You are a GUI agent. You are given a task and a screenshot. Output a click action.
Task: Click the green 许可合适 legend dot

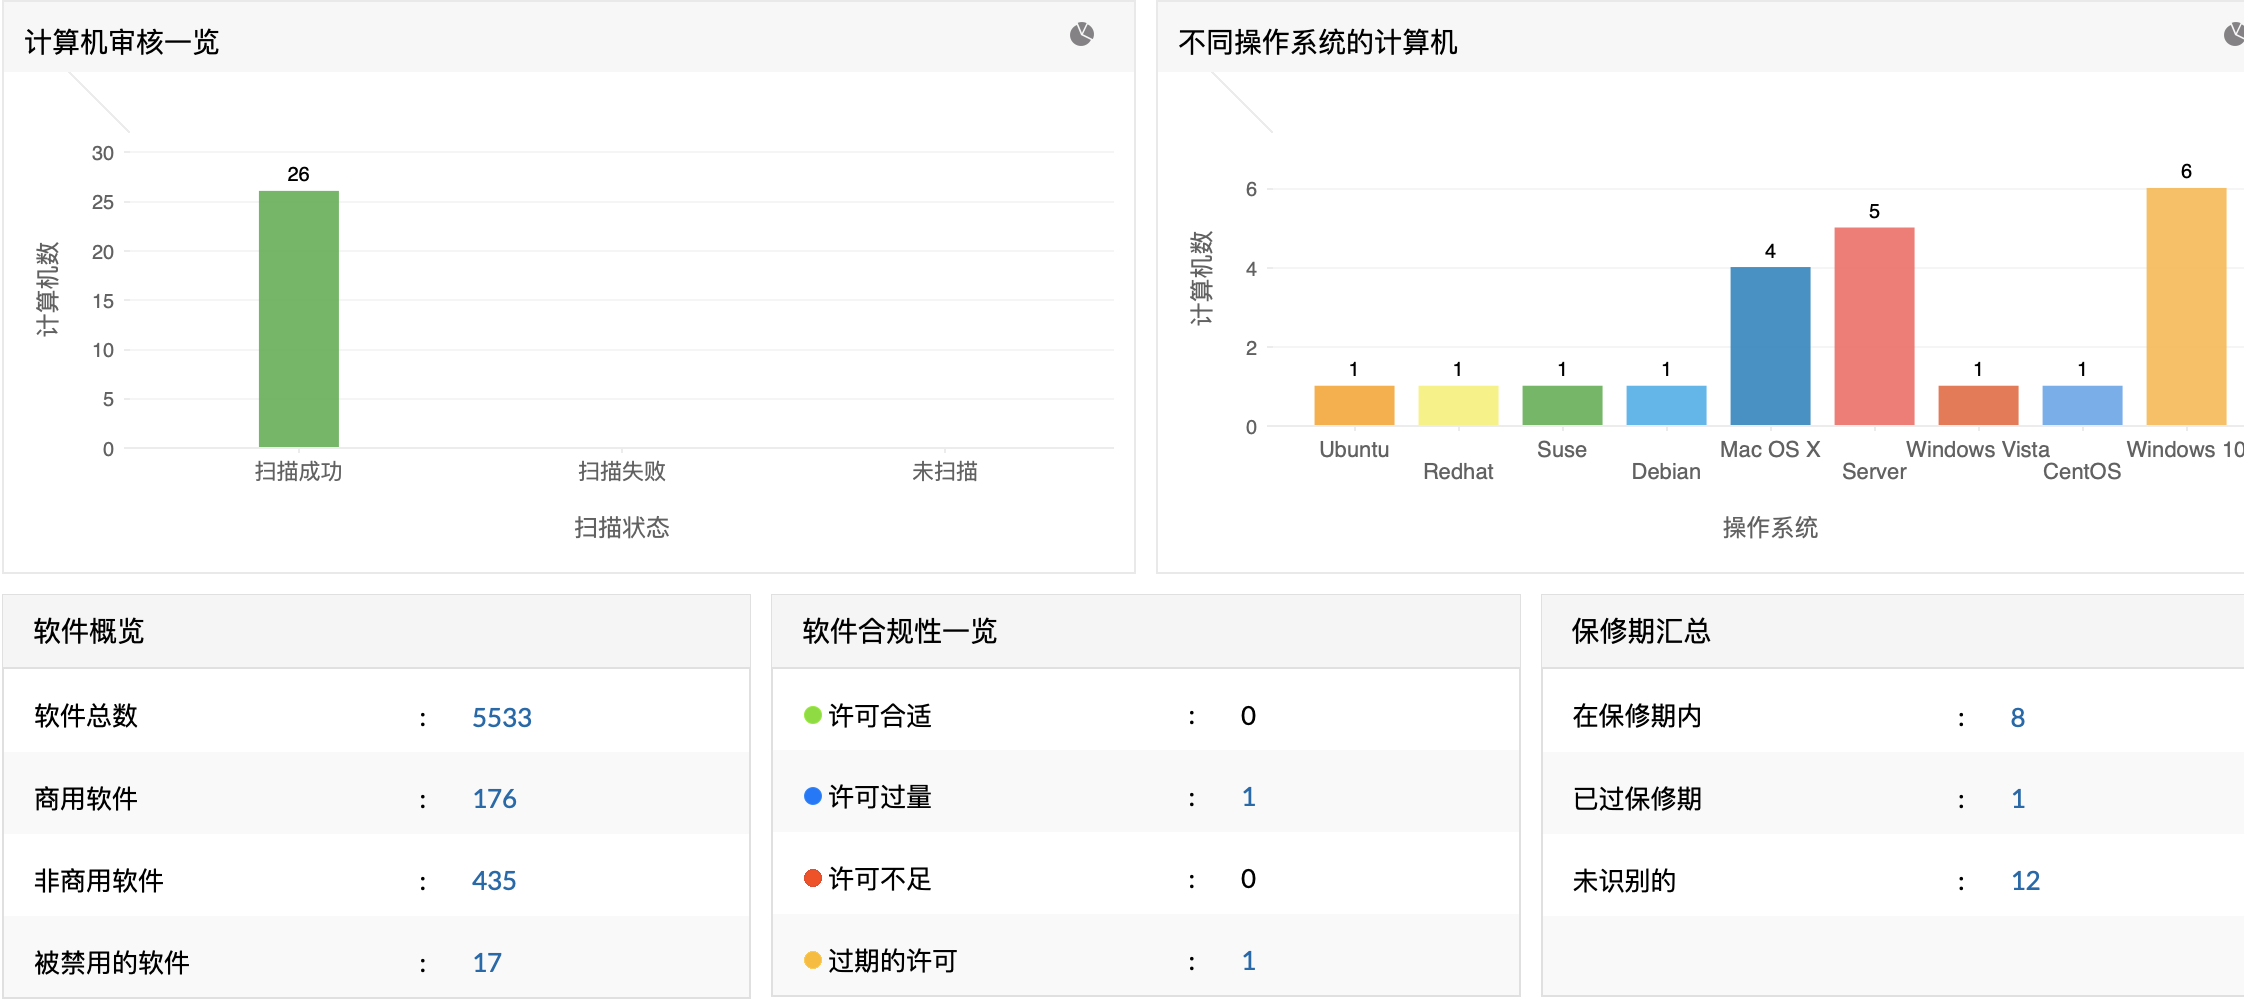coord(810,715)
